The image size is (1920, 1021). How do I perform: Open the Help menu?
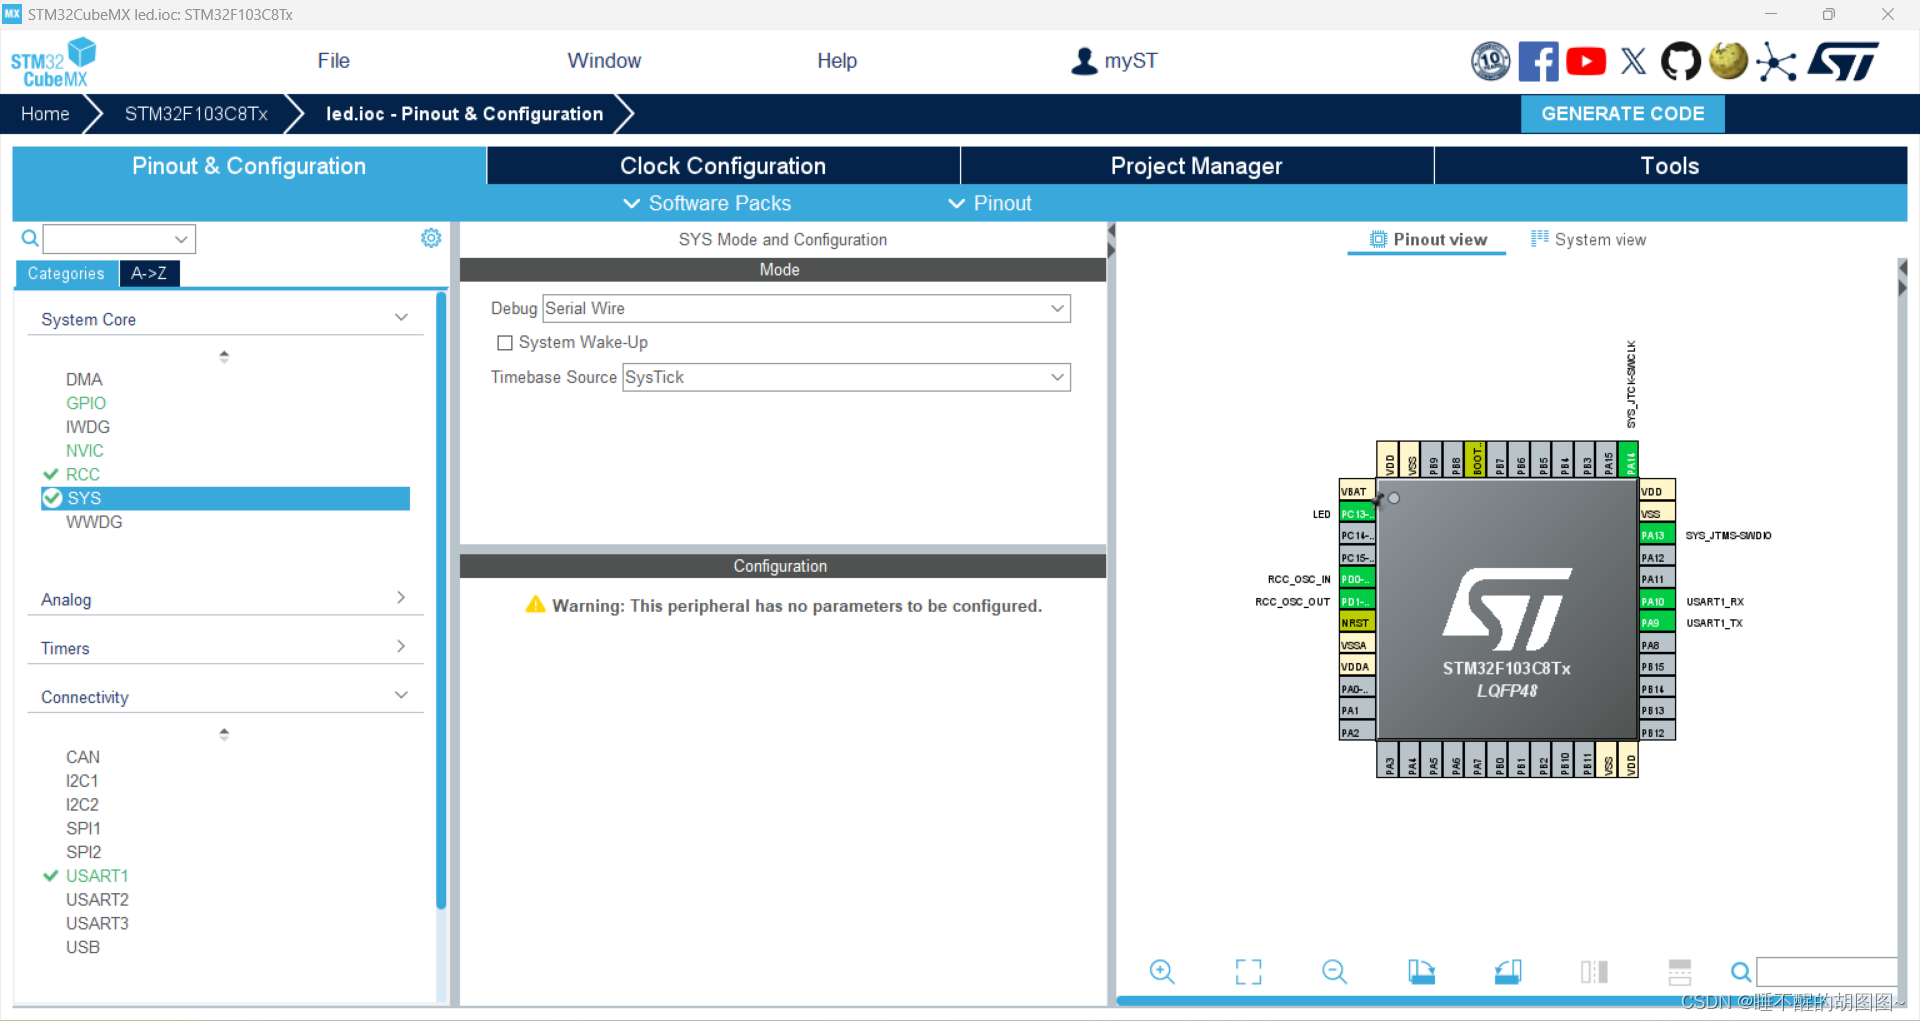(837, 61)
